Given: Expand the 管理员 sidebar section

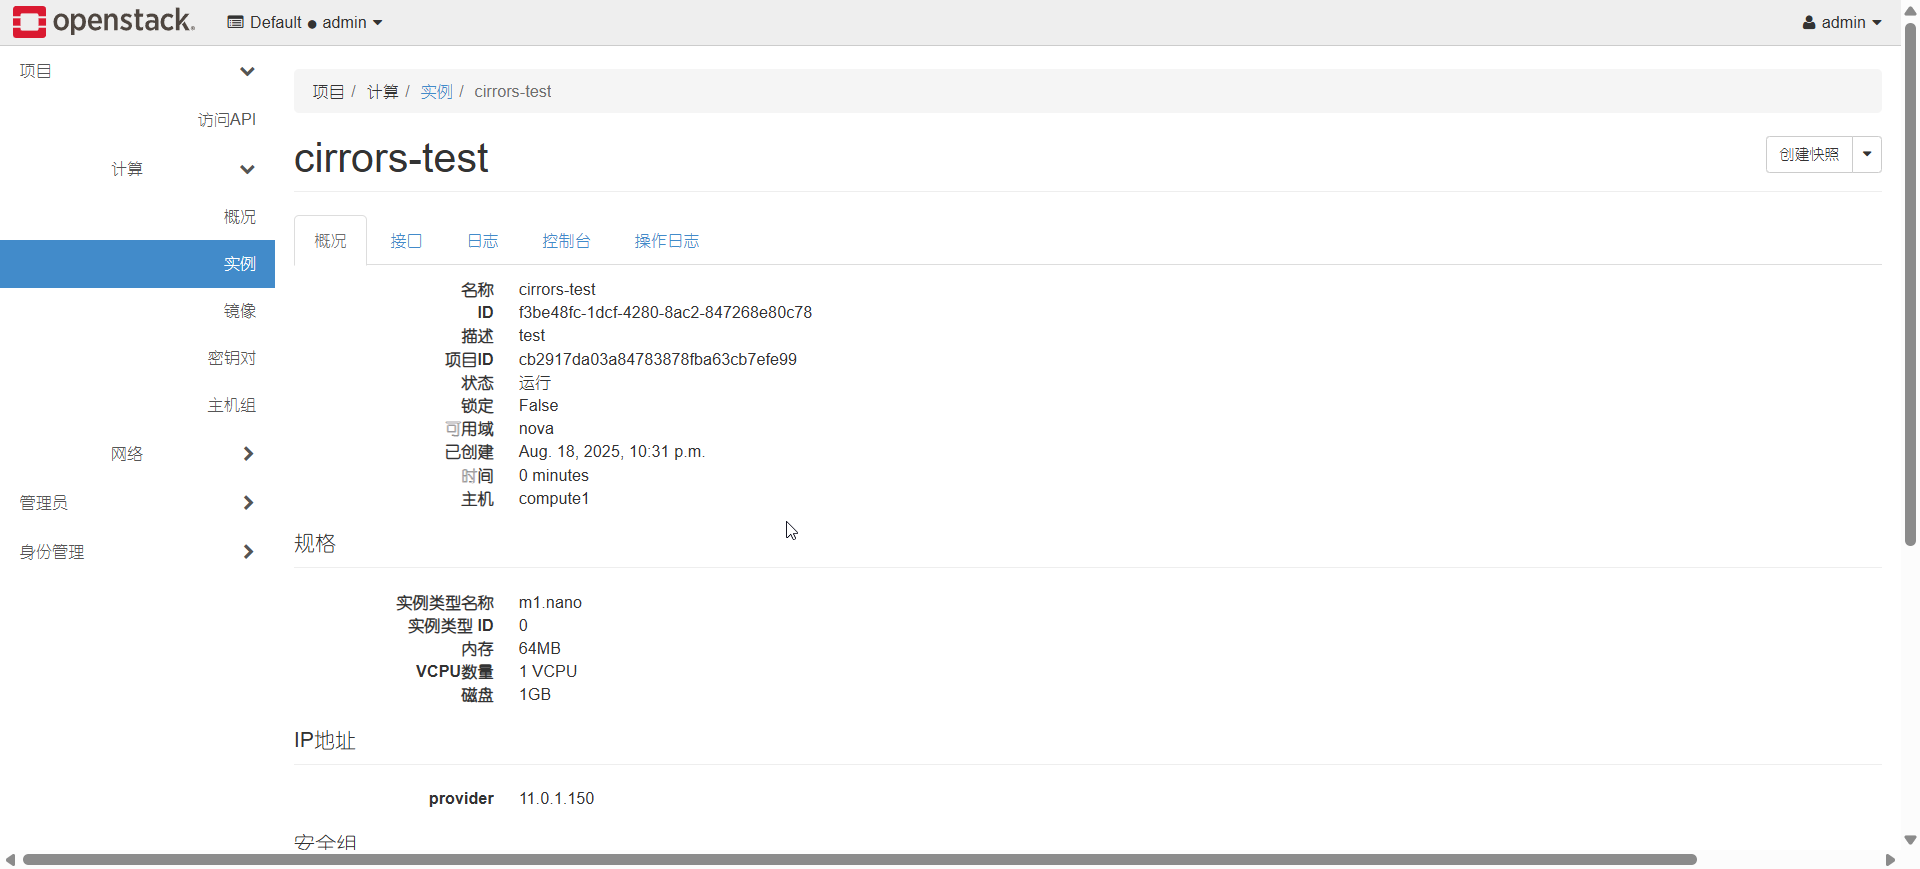Looking at the screenshot, I should 137,503.
